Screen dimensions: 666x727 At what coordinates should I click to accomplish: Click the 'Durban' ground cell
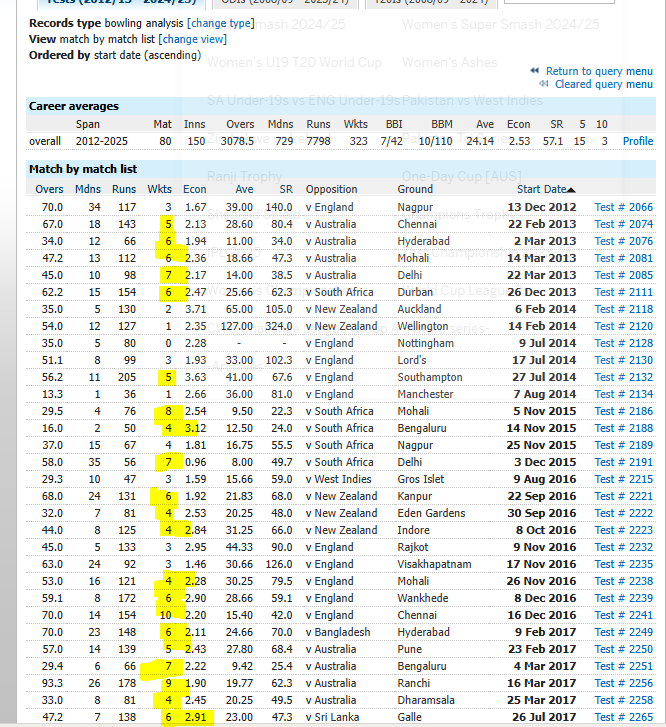coord(415,292)
